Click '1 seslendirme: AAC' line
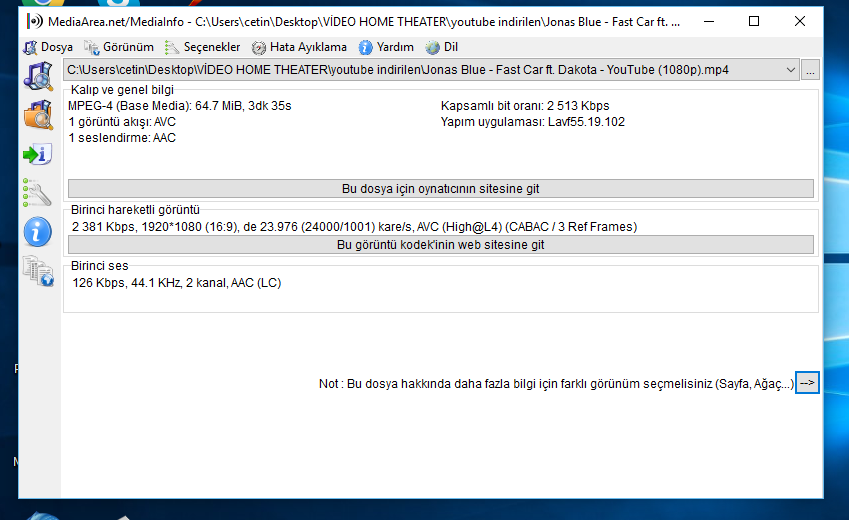The height and width of the screenshot is (520, 849). tap(122, 138)
